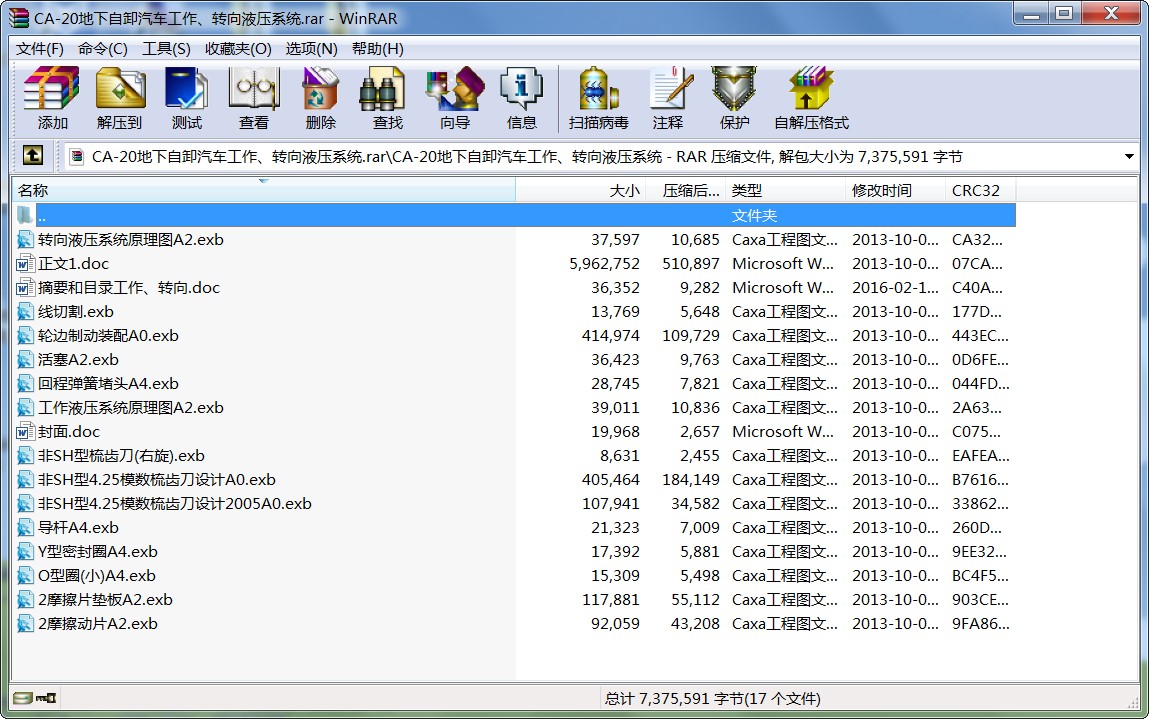Open the 查找 (Find) binoculars icon
This screenshot has height=719, width=1149.
(x=387, y=98)
